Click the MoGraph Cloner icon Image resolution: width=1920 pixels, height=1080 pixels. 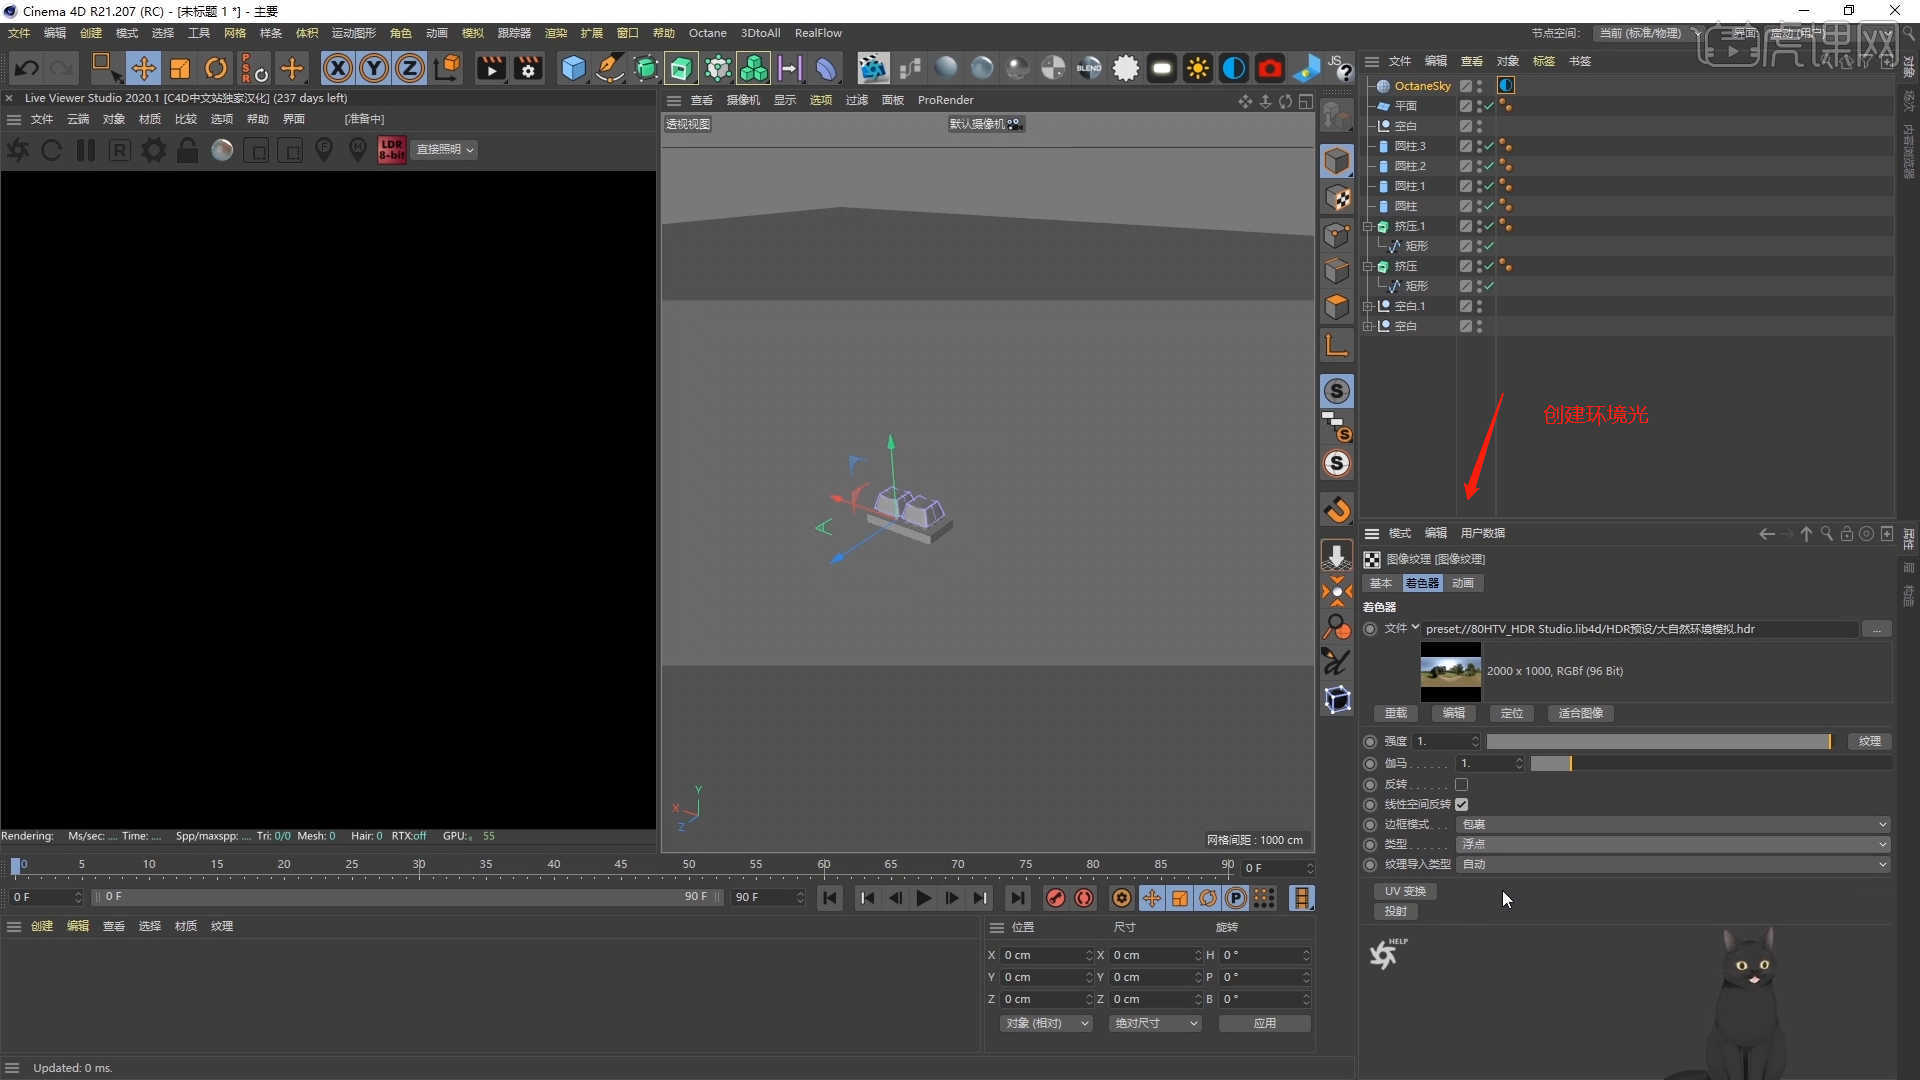click(754, 68)
